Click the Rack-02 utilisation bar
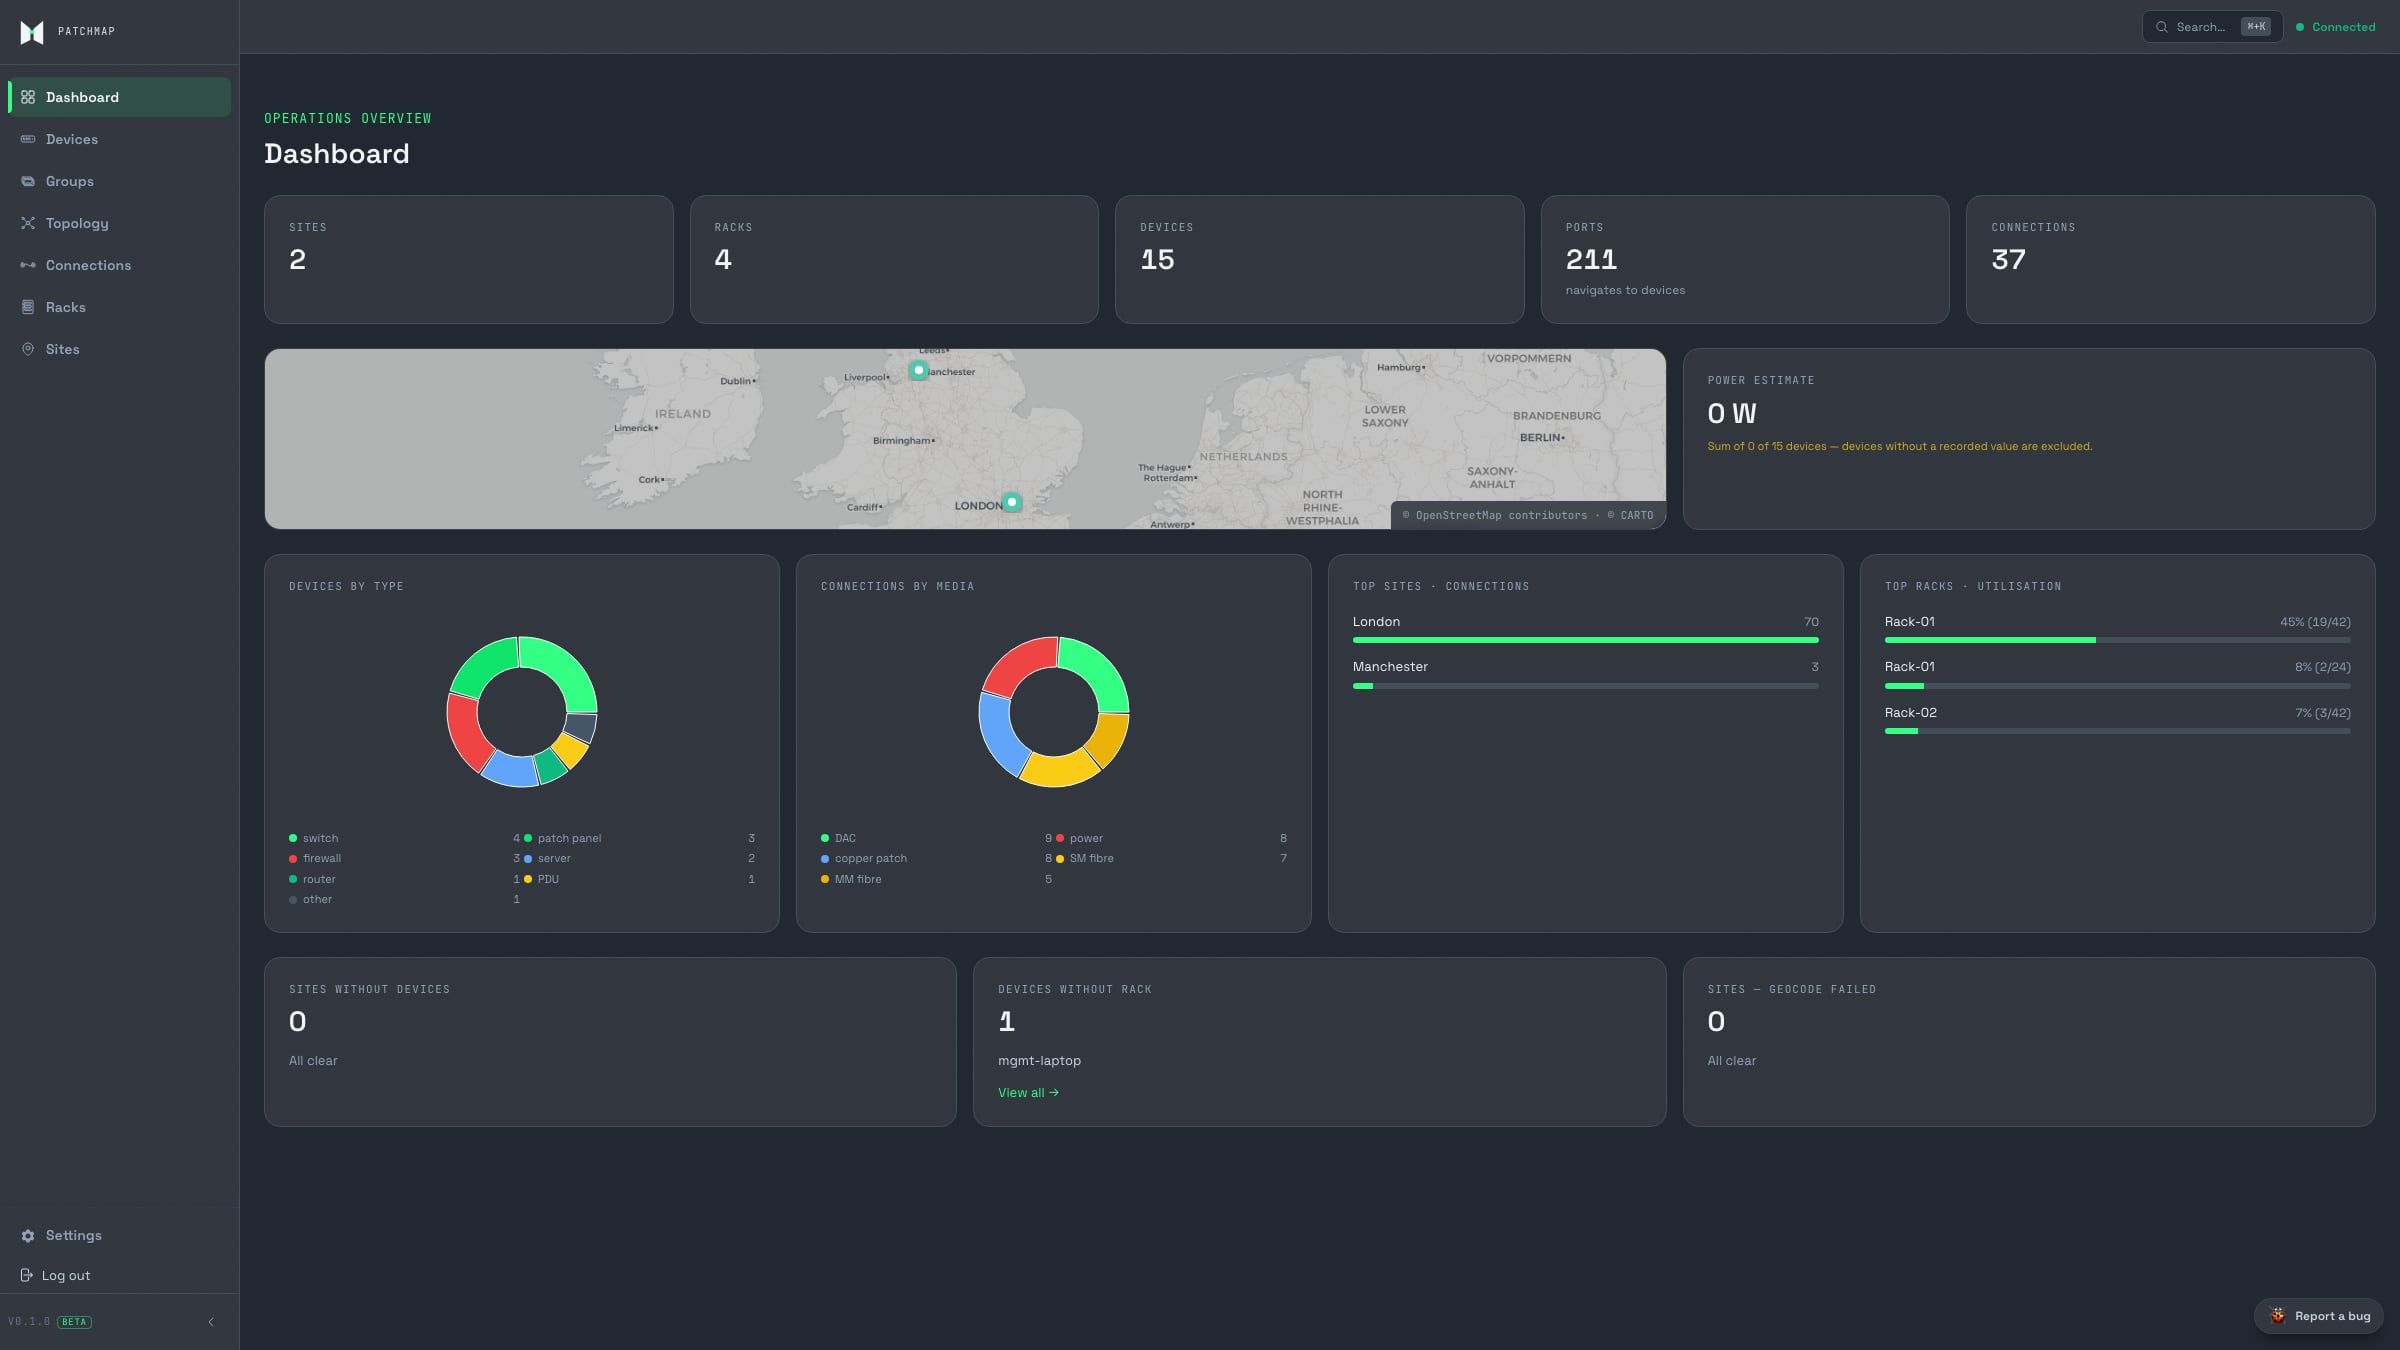This screenshot has height=1350, width=2400. (2118, 731)
